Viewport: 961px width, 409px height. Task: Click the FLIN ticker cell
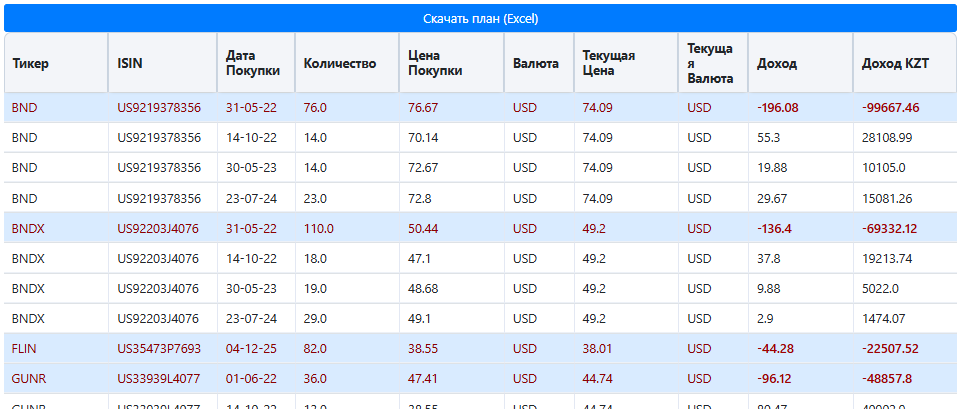click(x=25, y=348)
